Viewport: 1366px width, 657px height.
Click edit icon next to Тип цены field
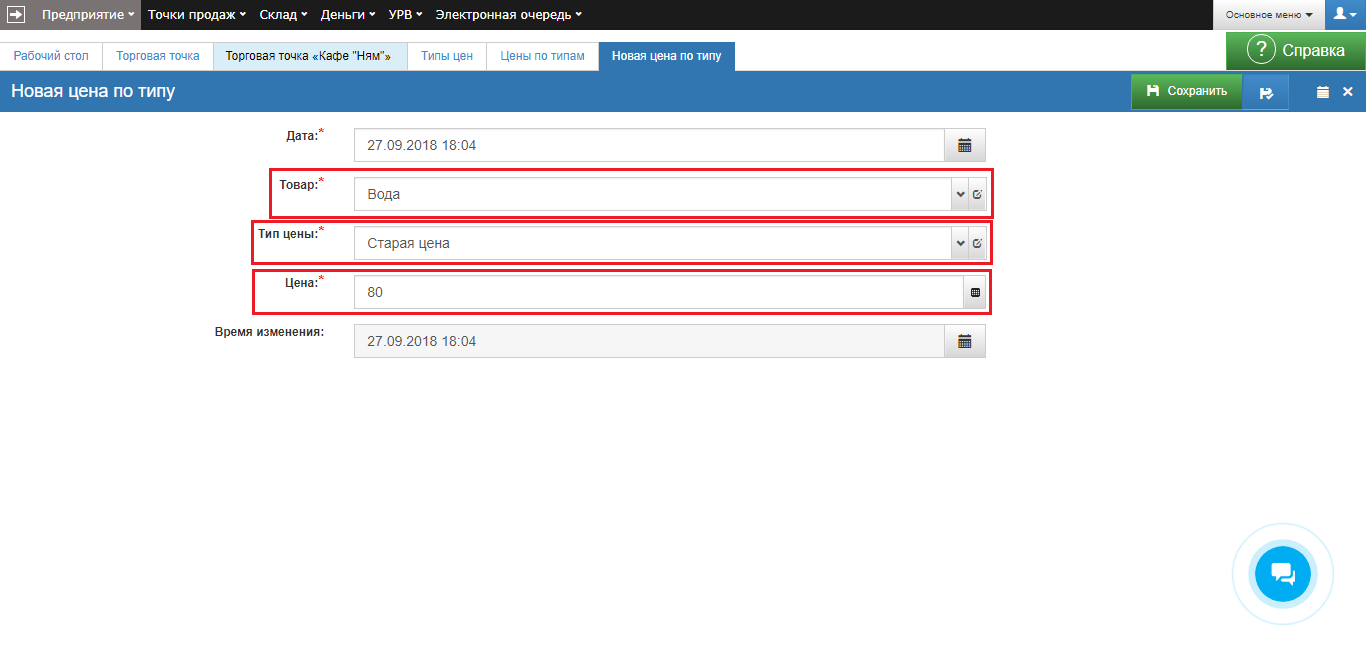(x=977, y=243)
